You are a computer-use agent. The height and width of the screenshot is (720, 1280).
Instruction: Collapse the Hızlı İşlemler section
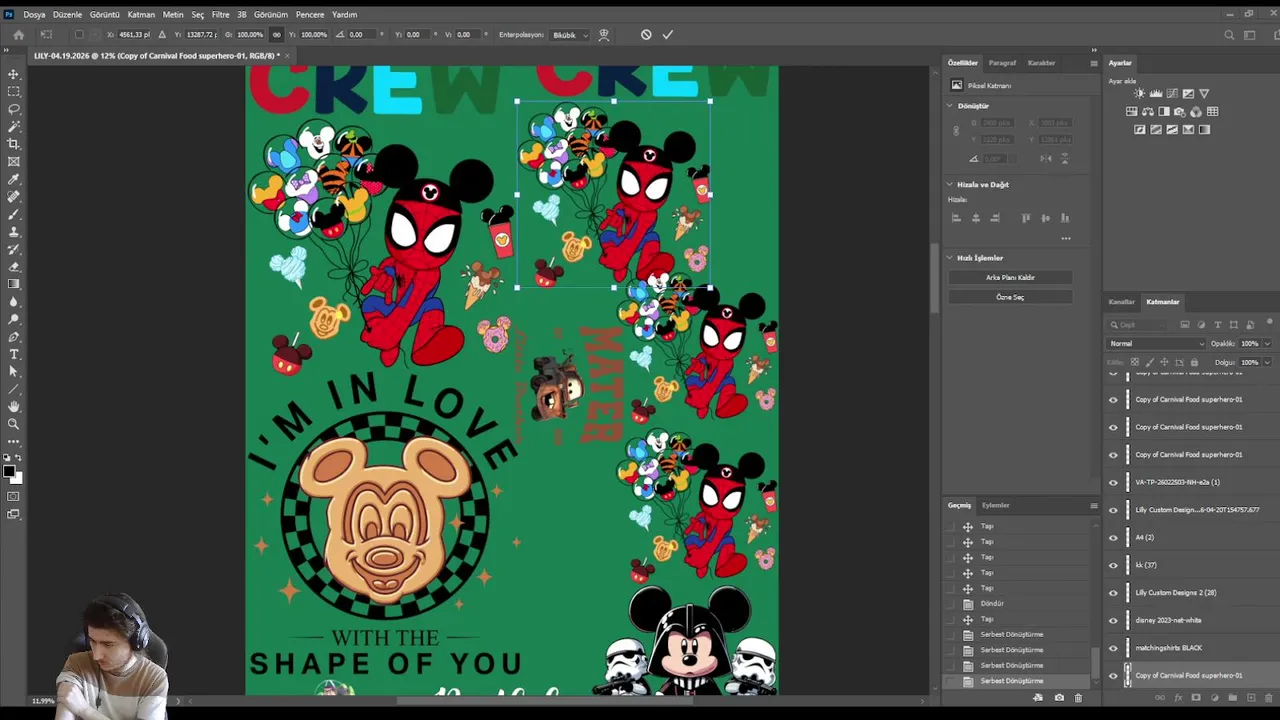pyautogui.click(x=950, y=257)
